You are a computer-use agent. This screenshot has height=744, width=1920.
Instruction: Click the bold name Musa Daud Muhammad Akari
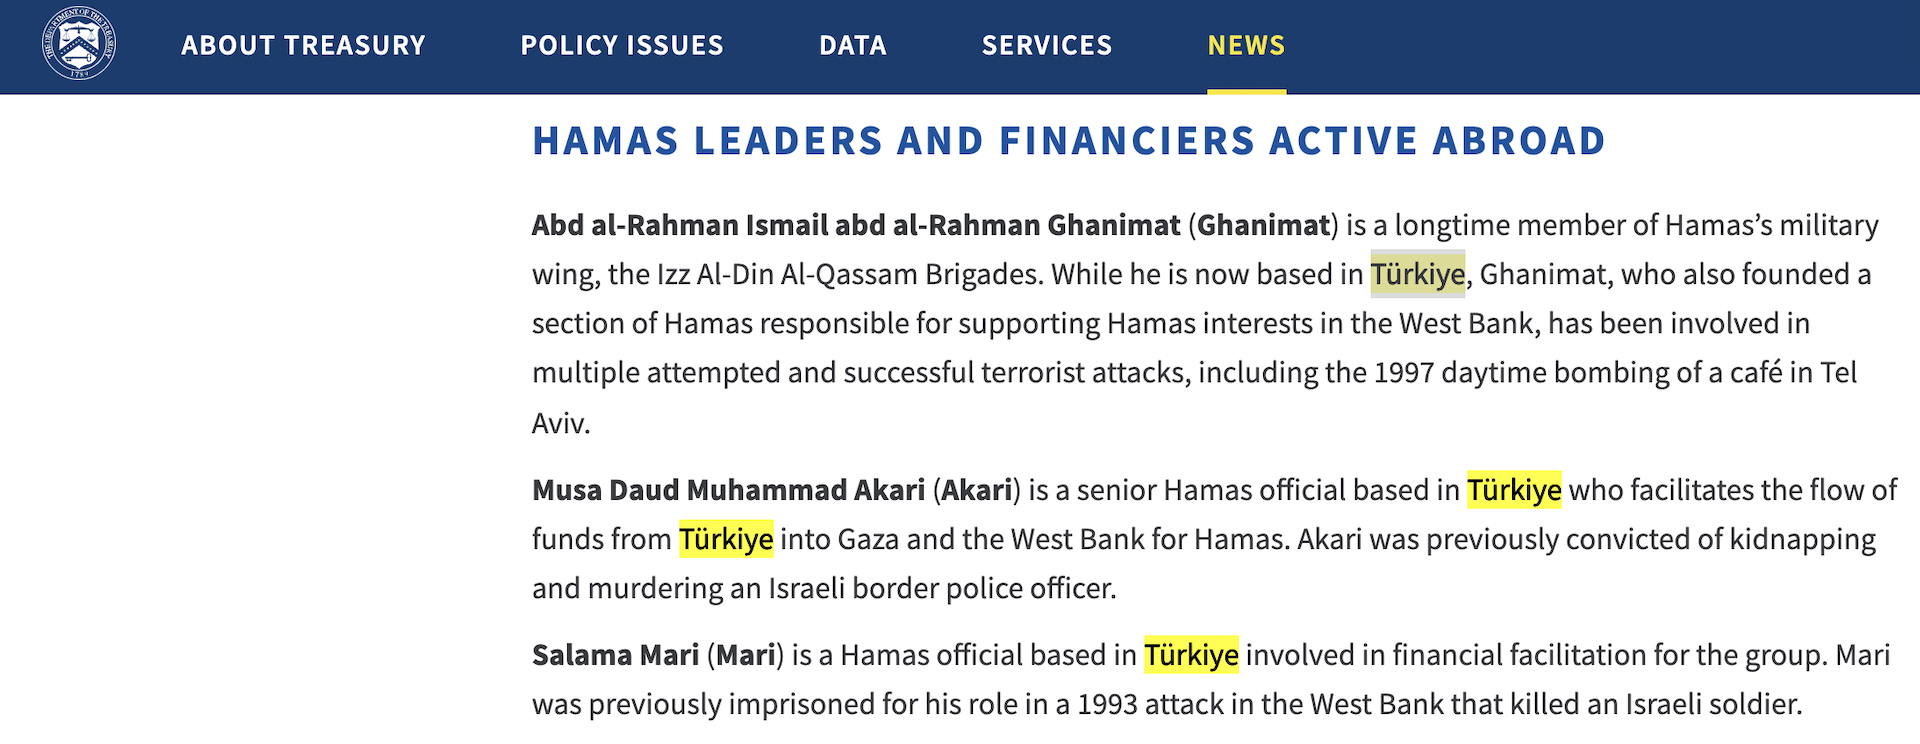coord(728,490)
